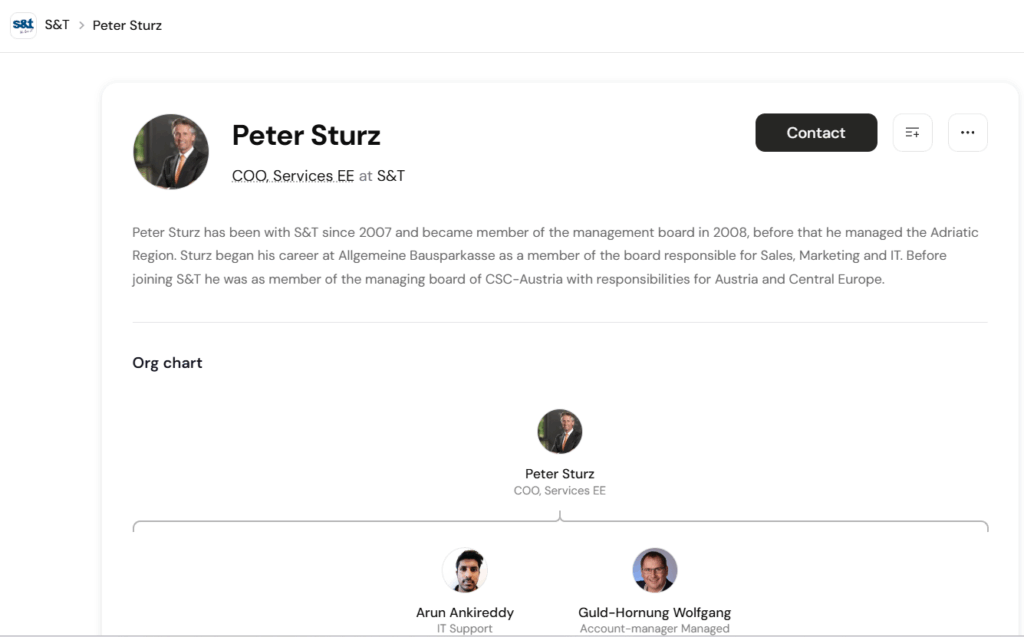Click the Org chart section heading
This screenshot has height=637, width=1024.
point(167,363)
